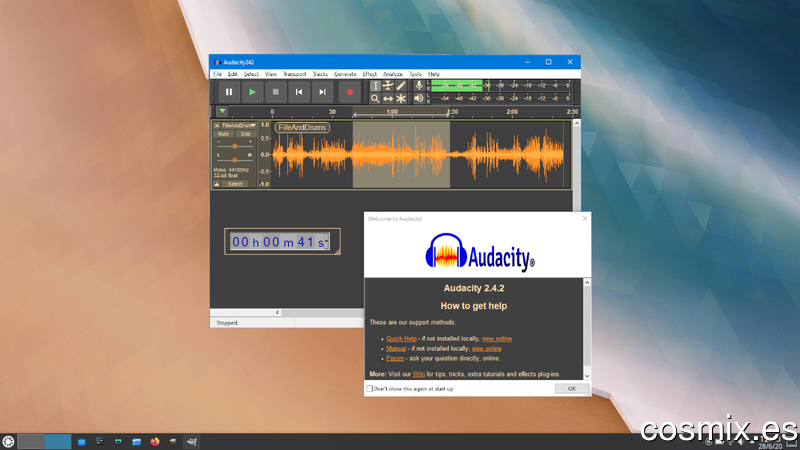Click the speaker playback meter icon

point(419,98)
